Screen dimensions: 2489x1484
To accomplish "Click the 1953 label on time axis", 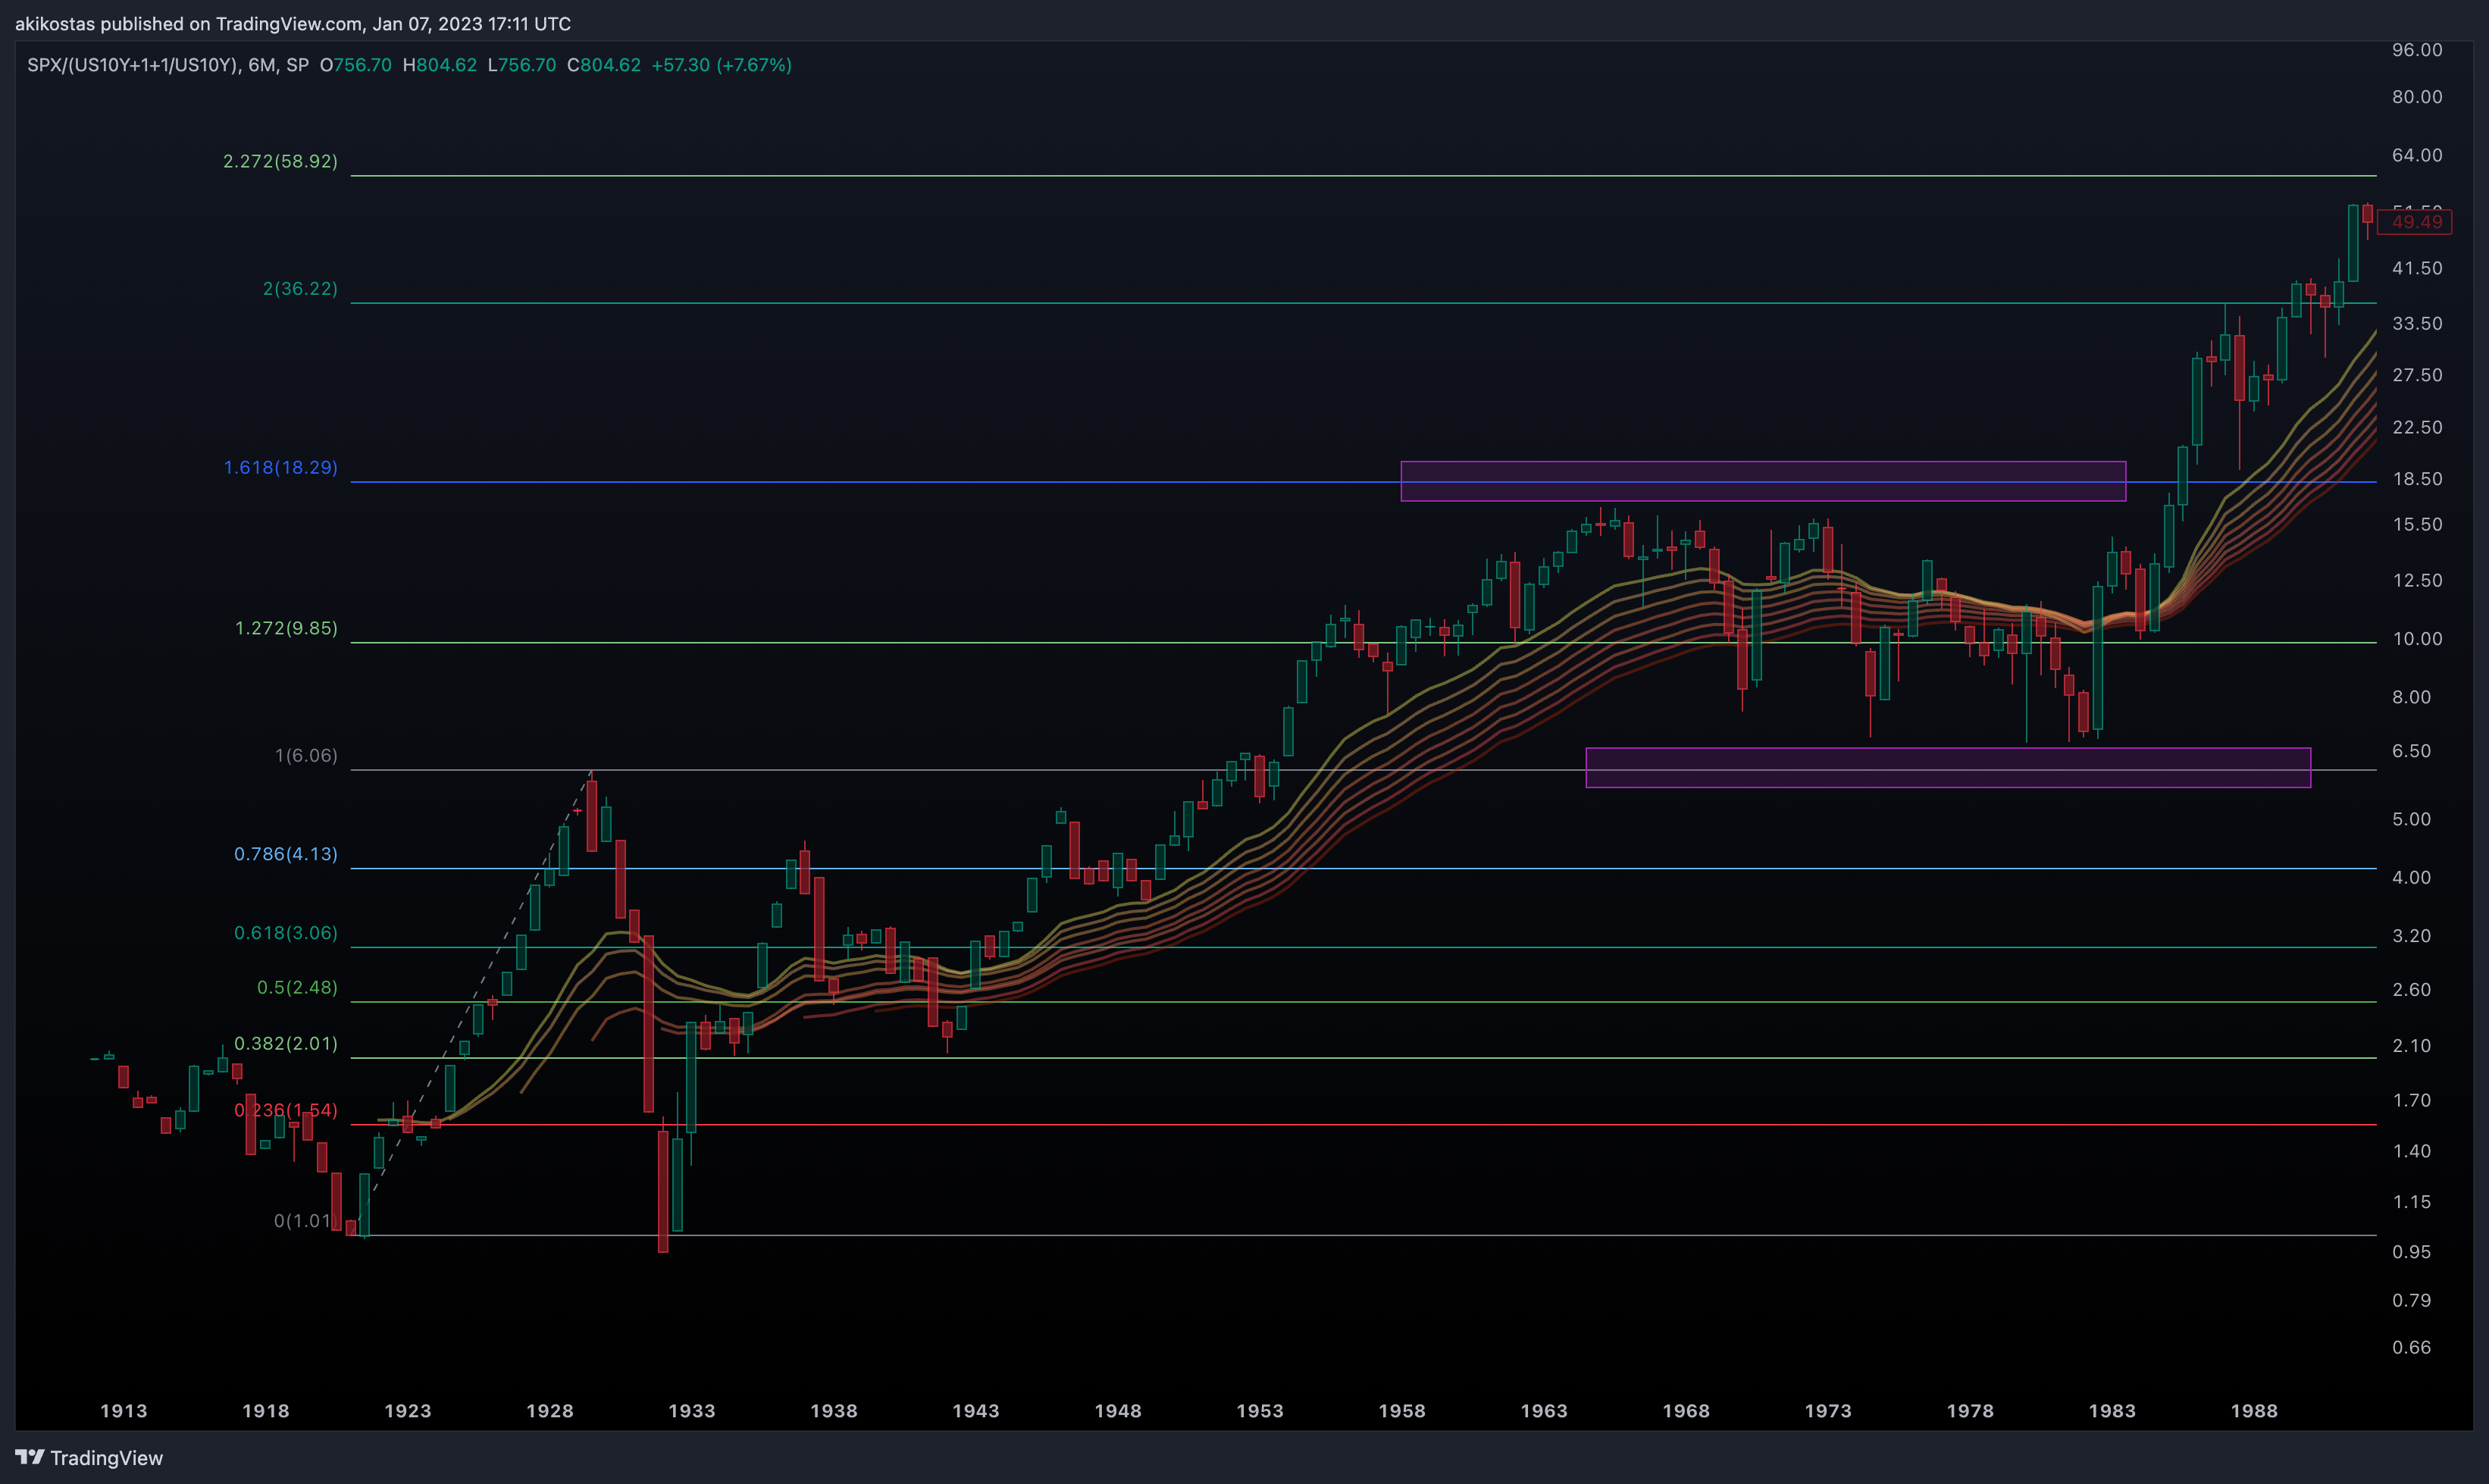I will (x=1260, y=1411).
